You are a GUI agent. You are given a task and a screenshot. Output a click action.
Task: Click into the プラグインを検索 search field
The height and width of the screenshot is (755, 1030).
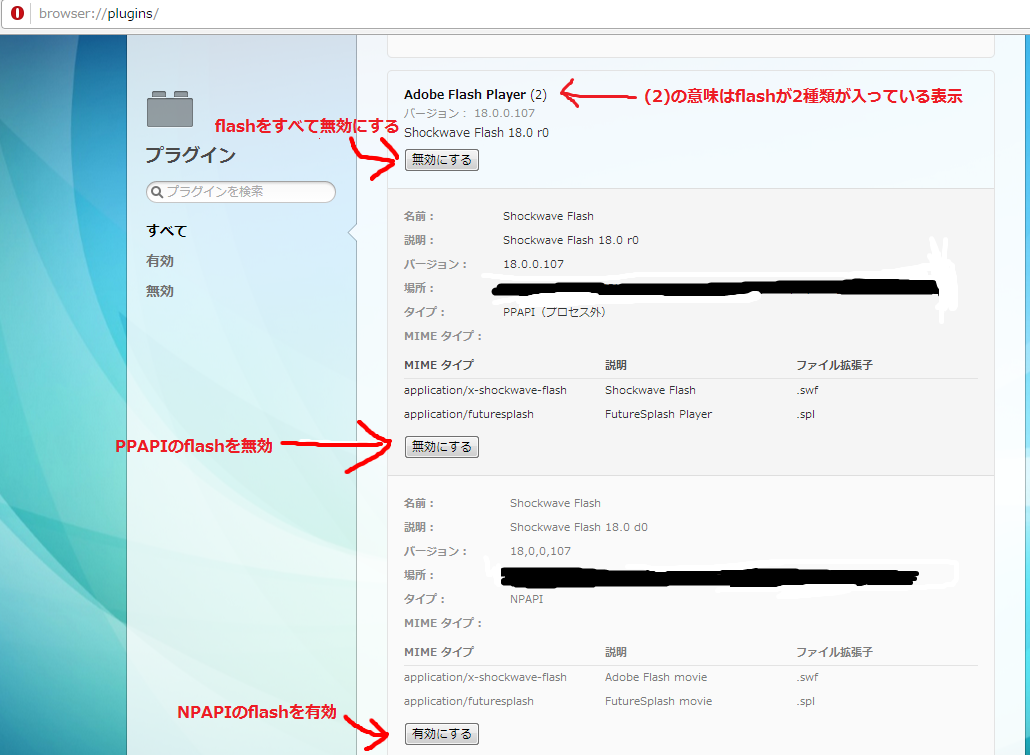point(240,192)
